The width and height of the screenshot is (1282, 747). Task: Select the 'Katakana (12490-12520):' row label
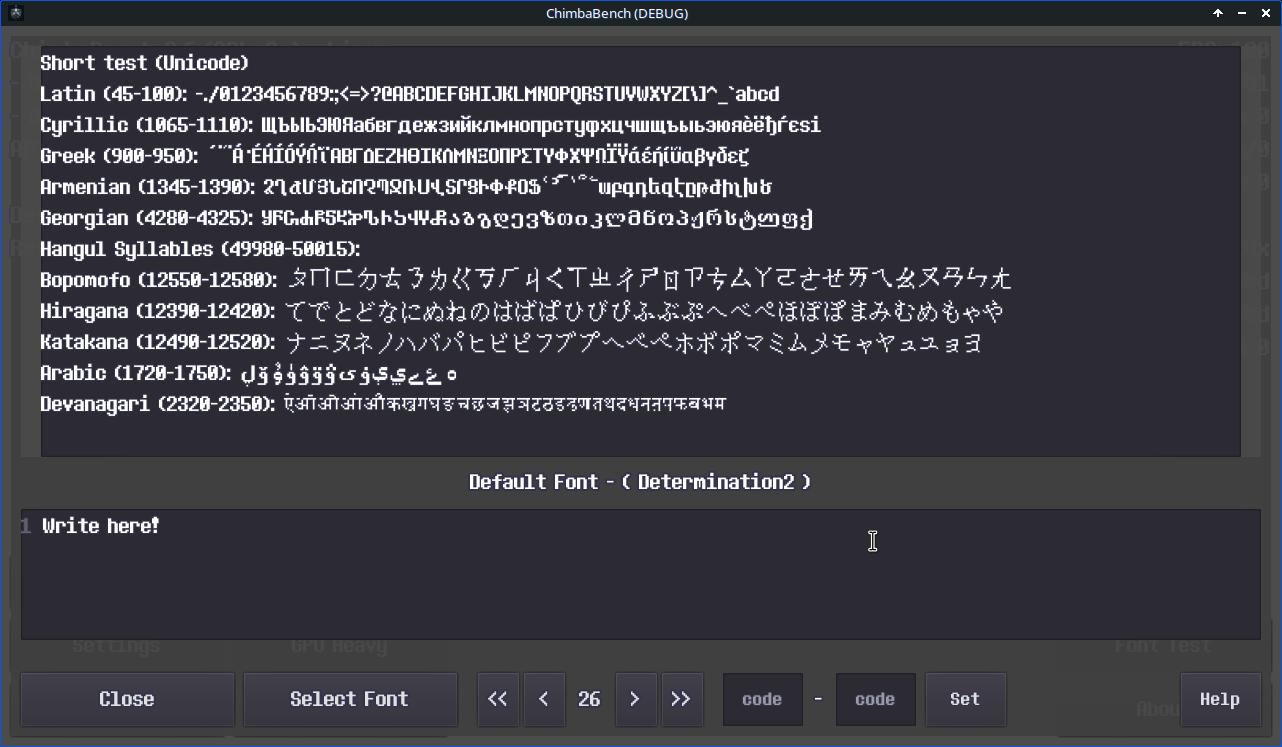[x=158, y=342]
